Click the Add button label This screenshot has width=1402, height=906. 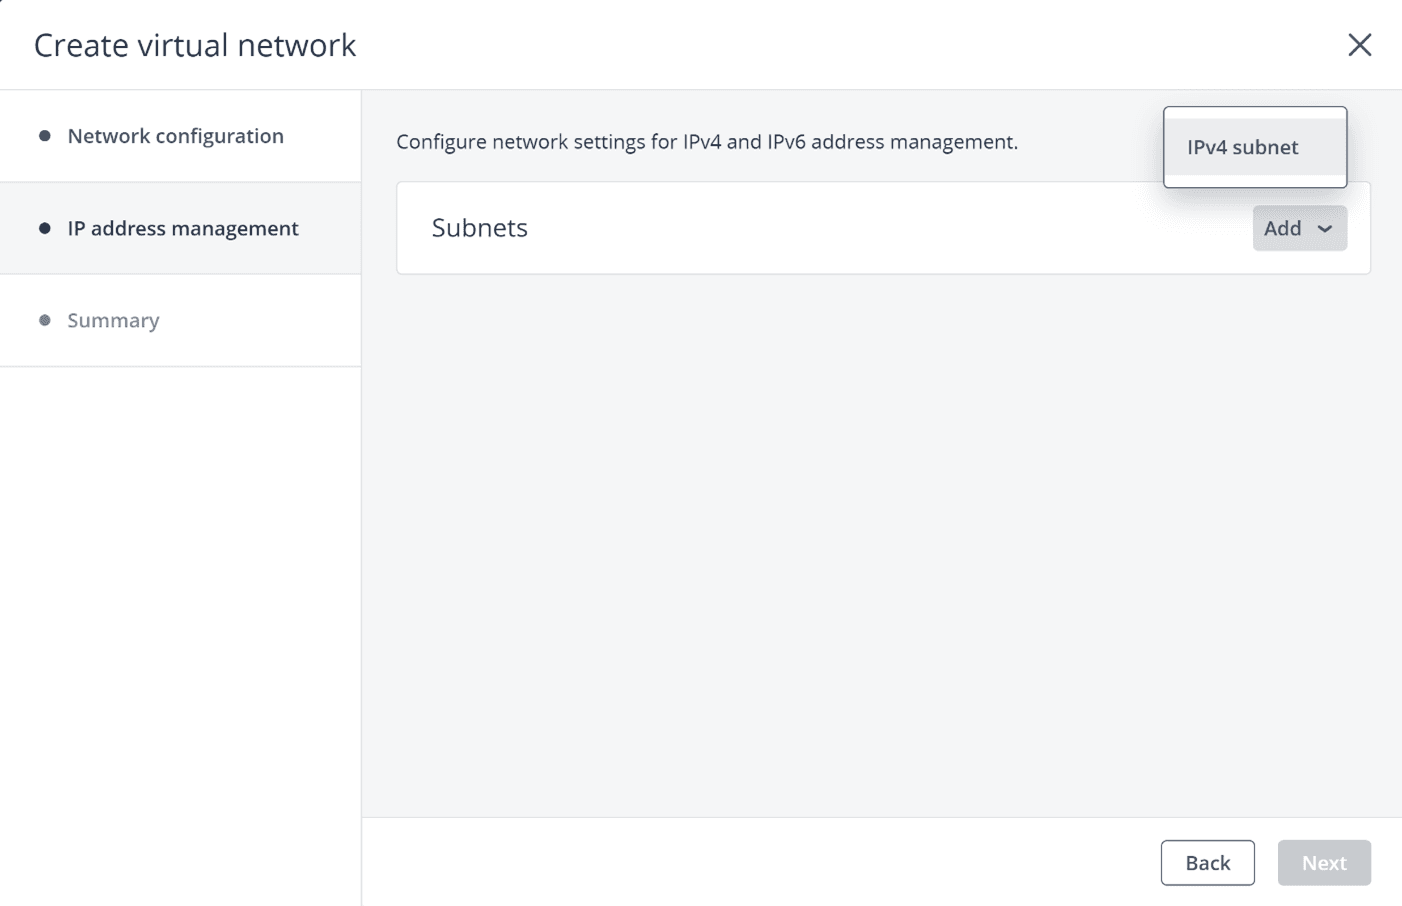(1282, 228)
